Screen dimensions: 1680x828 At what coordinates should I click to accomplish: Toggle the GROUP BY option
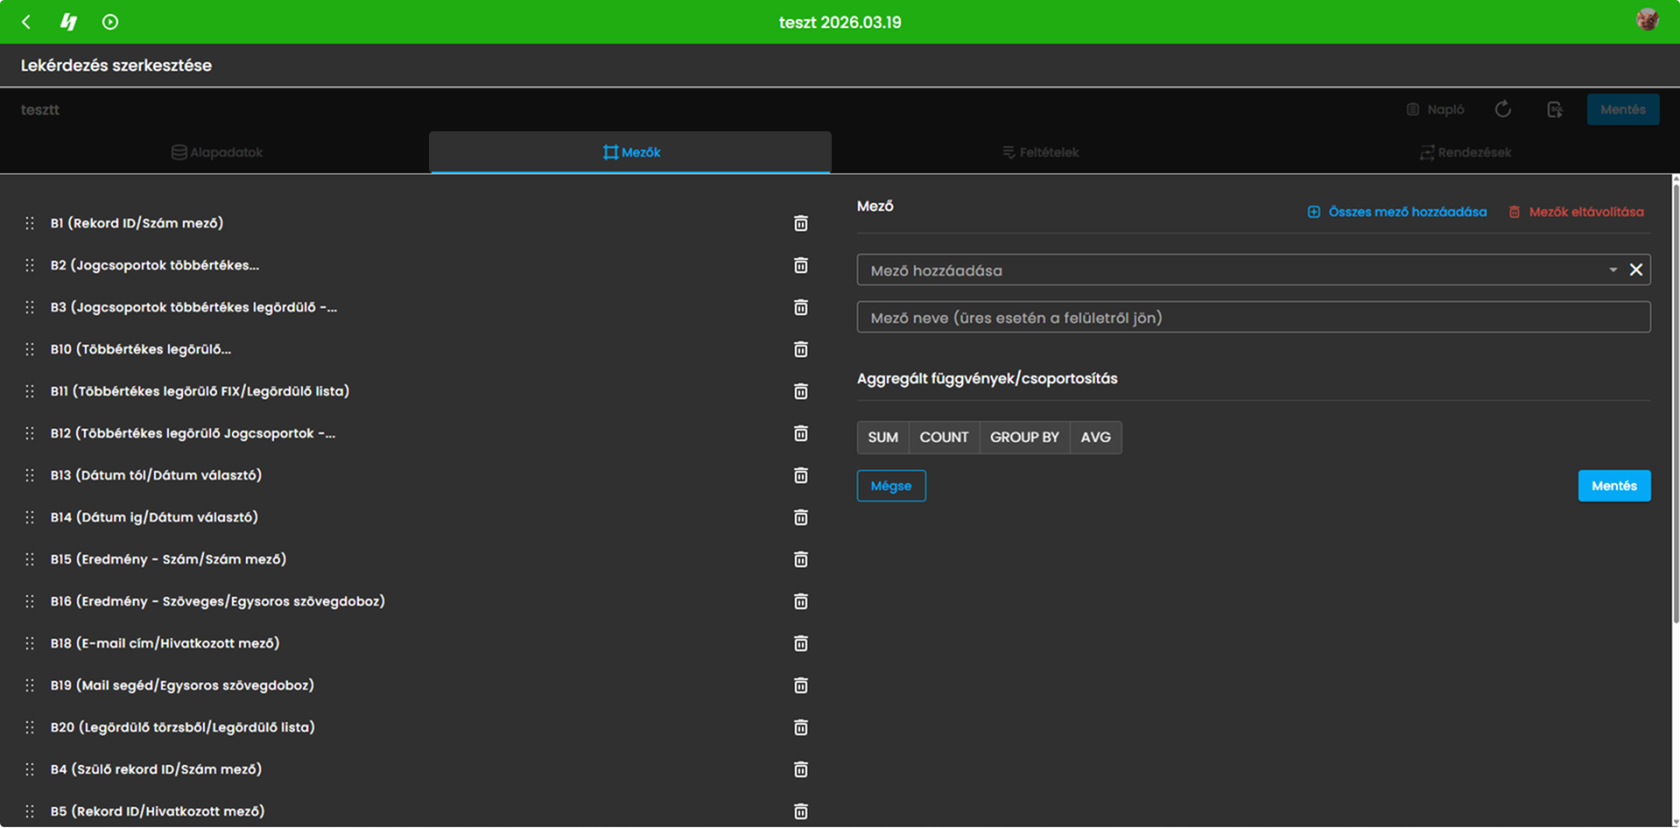pos(1024,437)
